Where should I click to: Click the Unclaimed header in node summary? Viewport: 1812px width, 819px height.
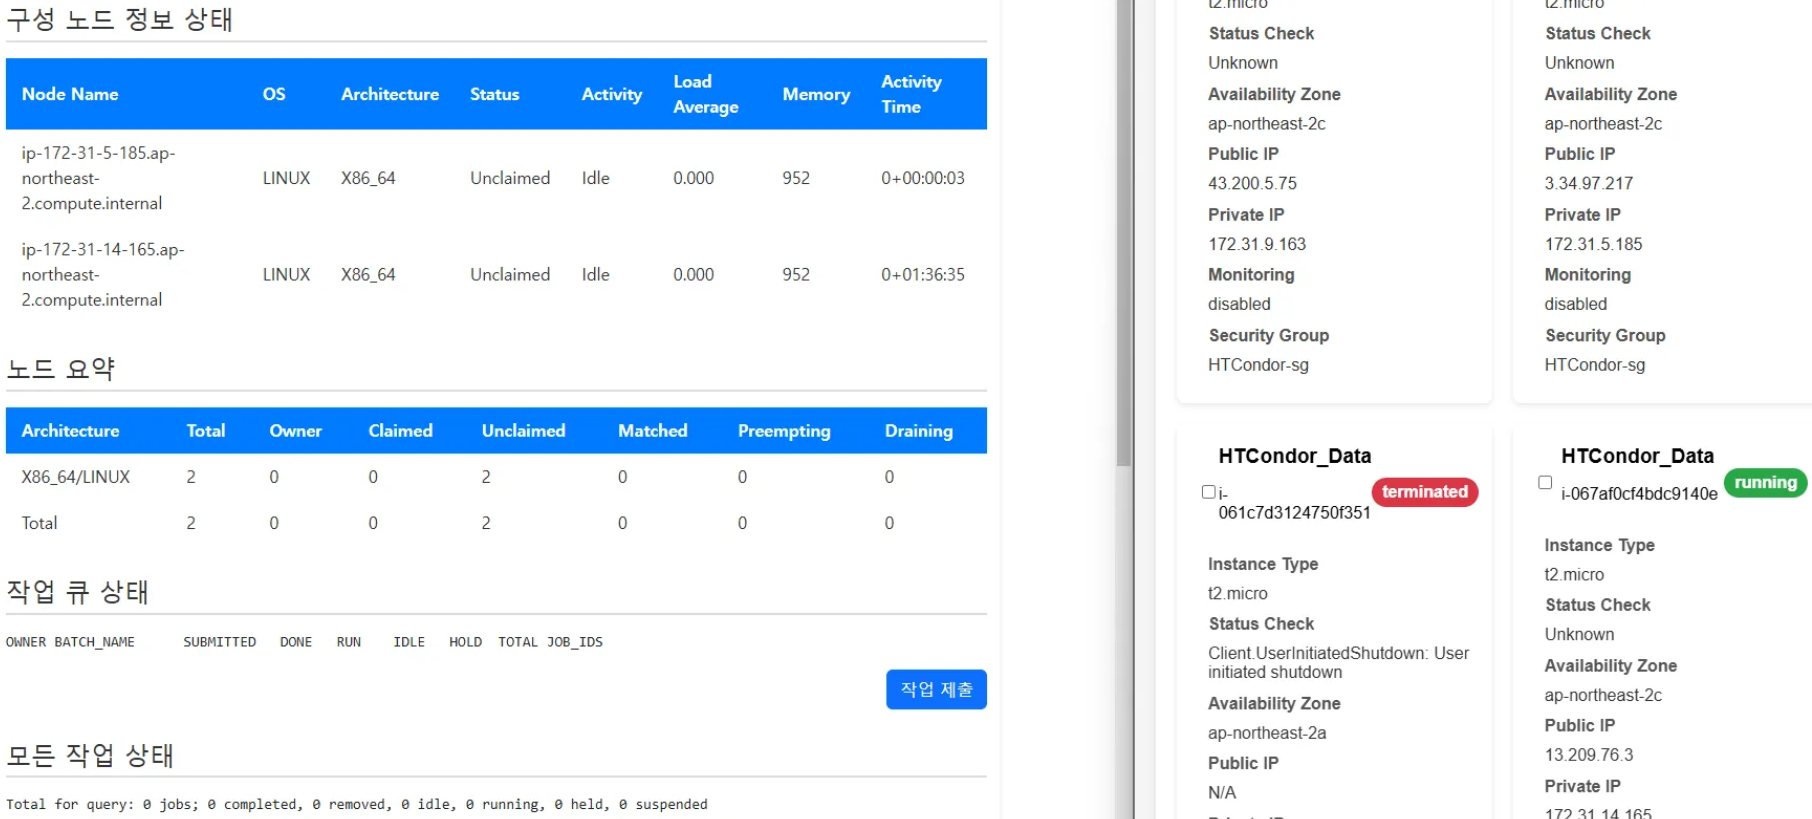(x=523, y=431)
